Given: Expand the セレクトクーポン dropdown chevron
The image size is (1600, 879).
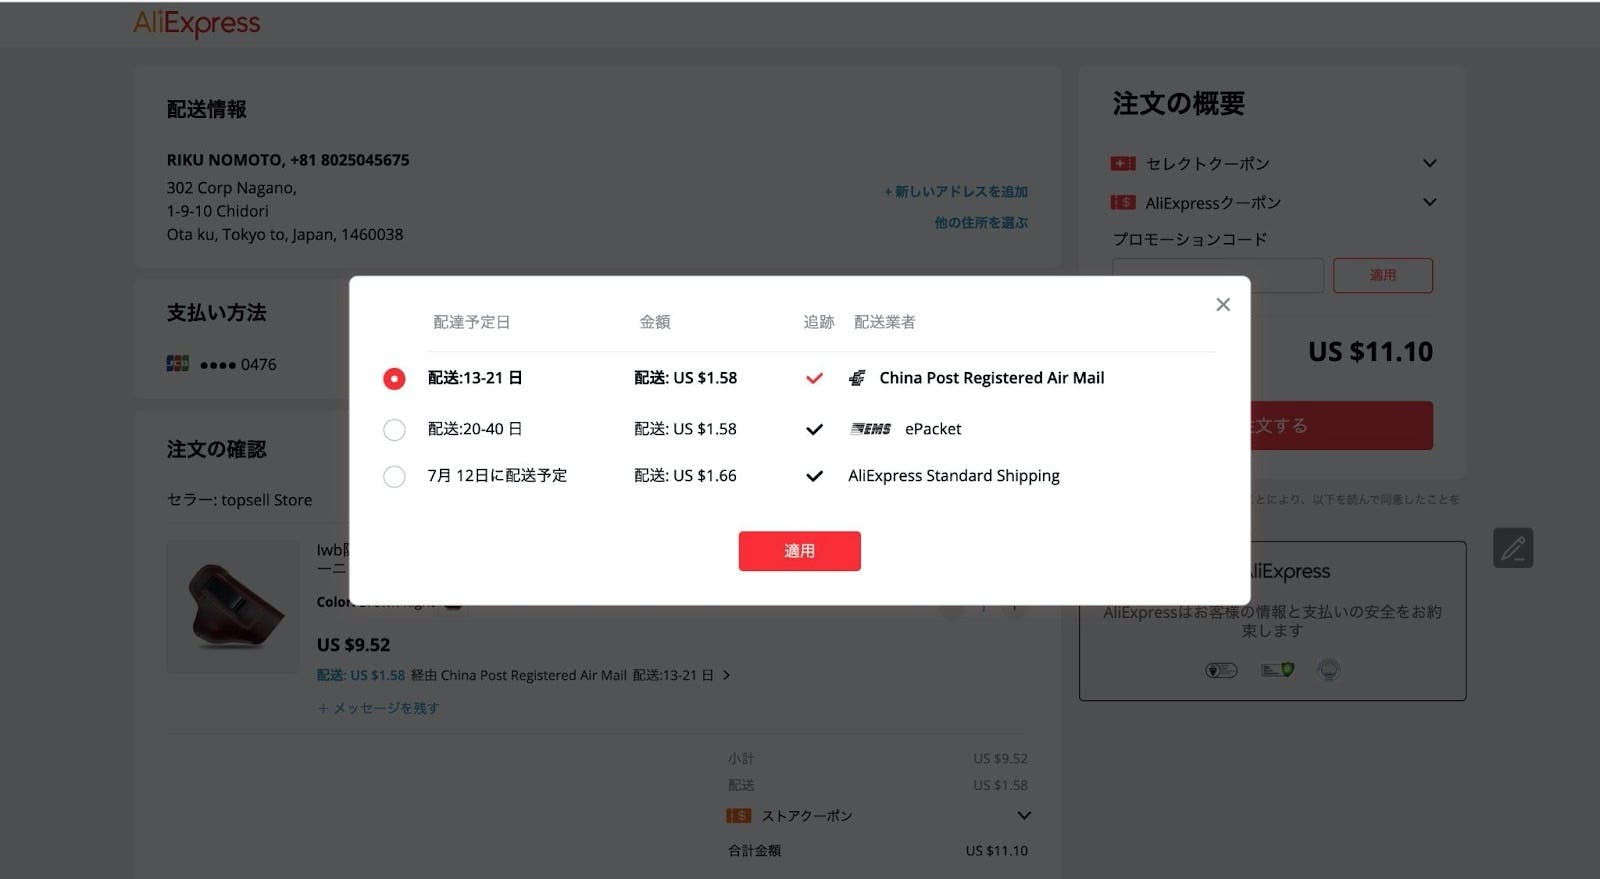Looking at the screenshot, I should [x=1429, y=163].
